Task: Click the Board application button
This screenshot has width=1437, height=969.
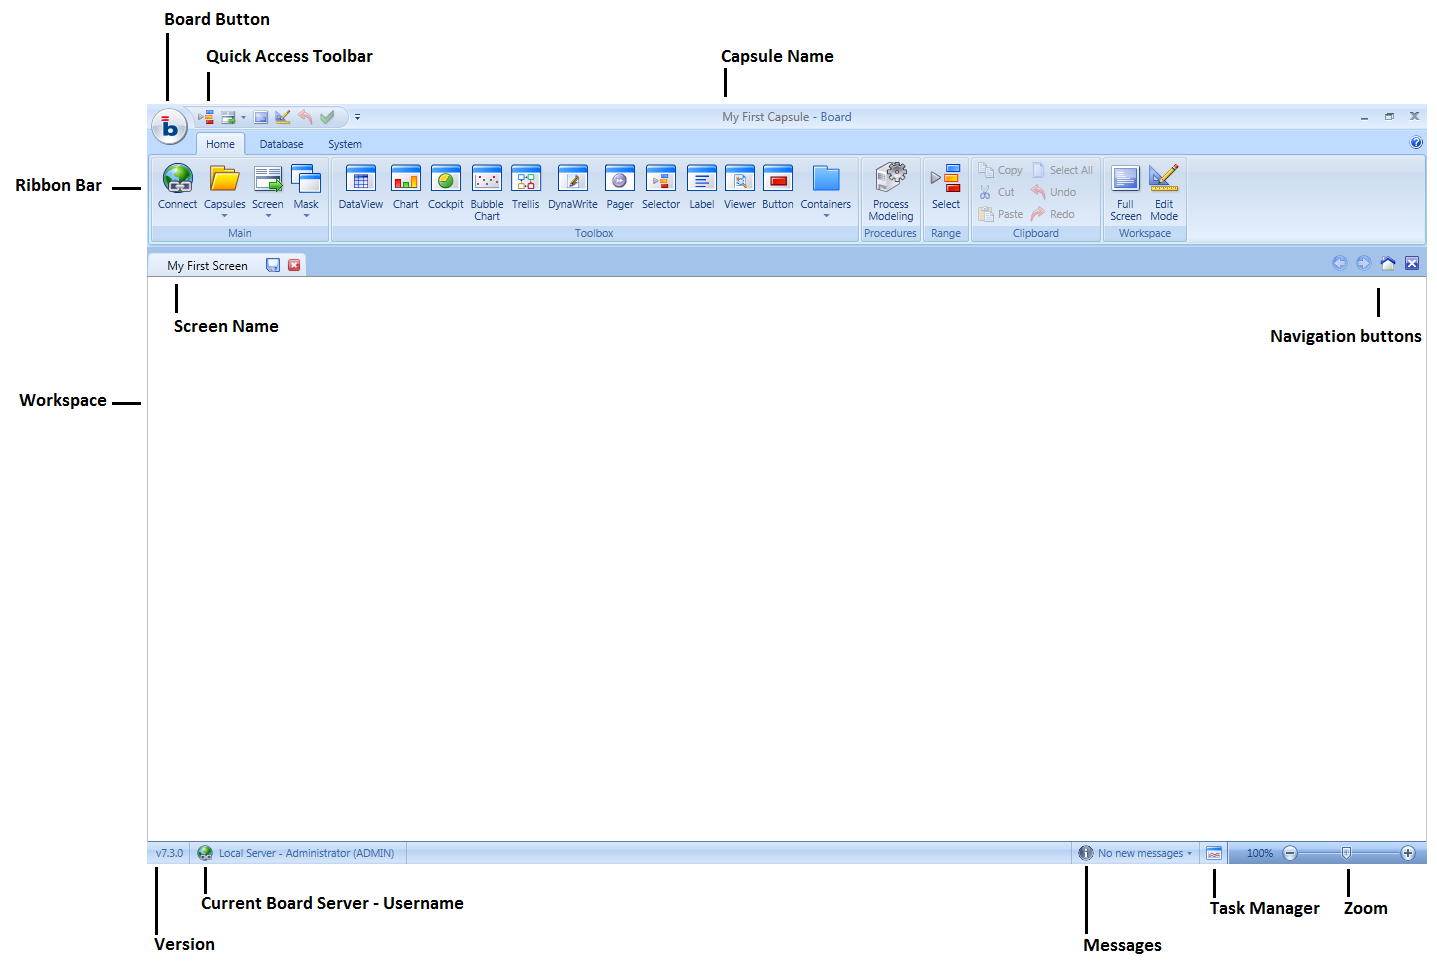Action: tap(169, 127)
